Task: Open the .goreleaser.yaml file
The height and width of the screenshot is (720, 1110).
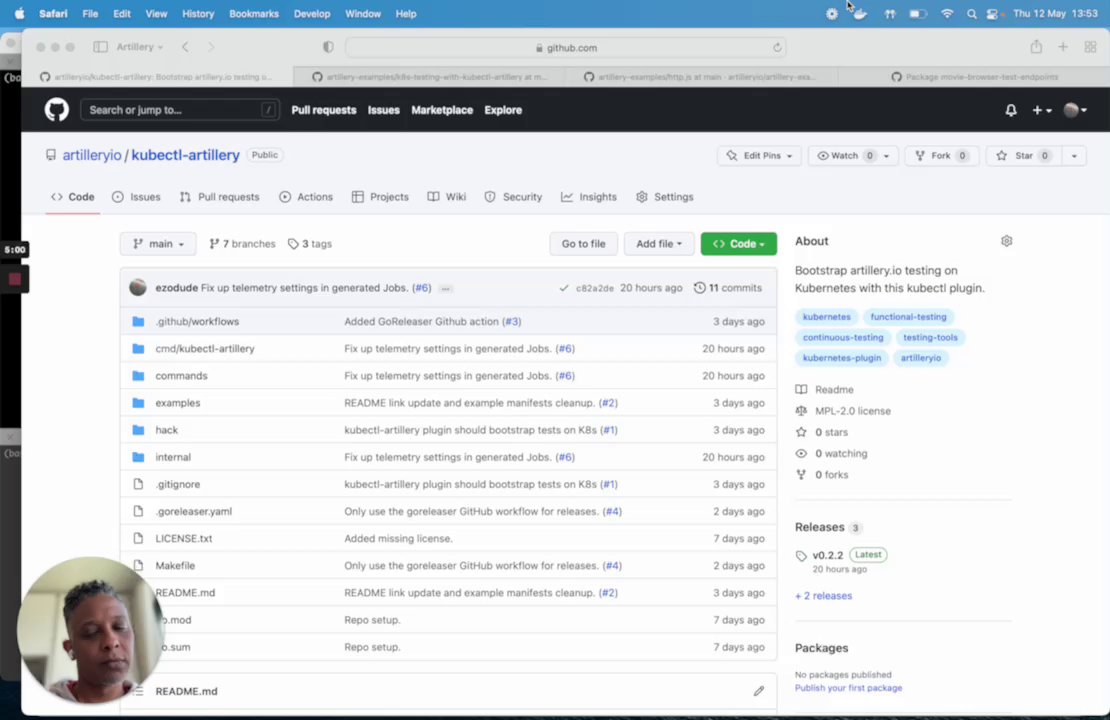Action: point(193,511)
